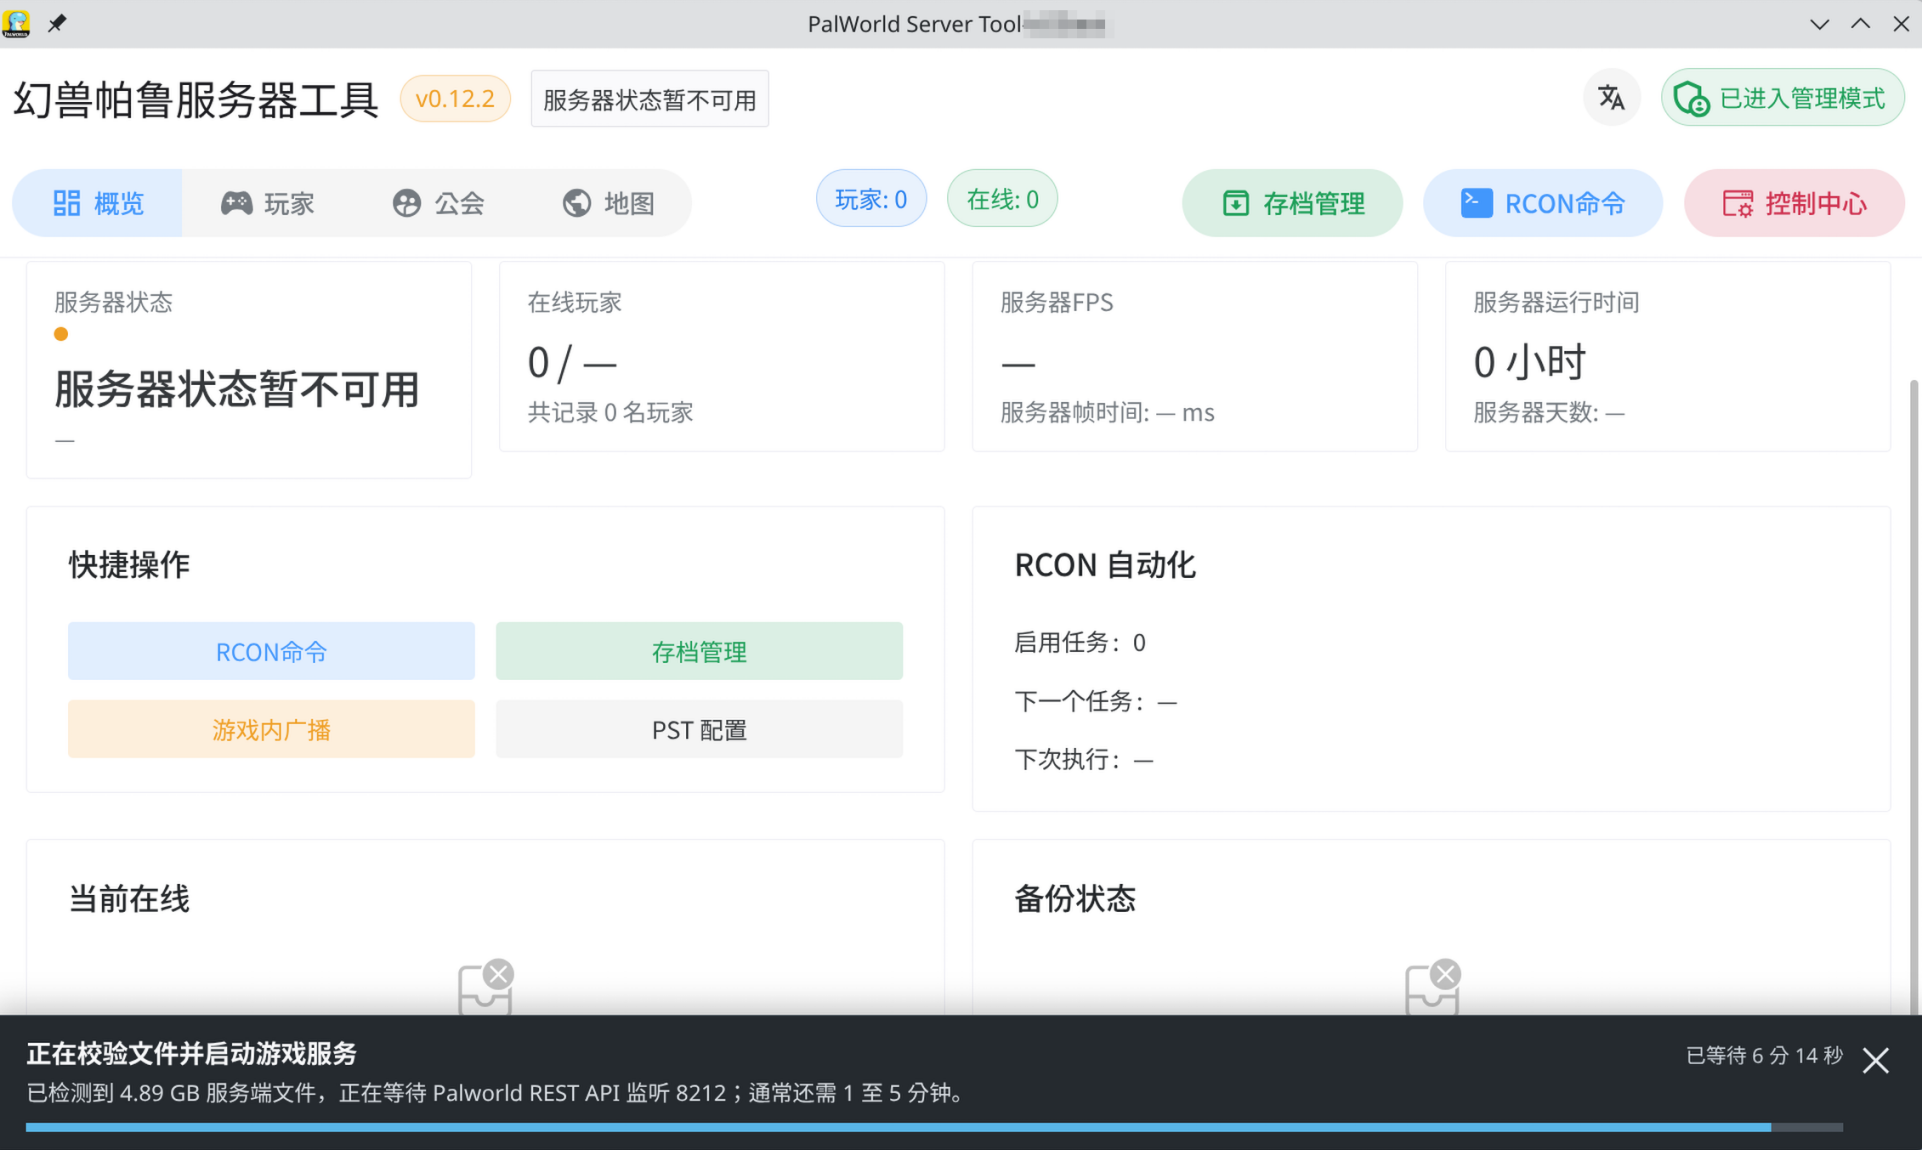Click the orange server status dot

coord(61,334)
